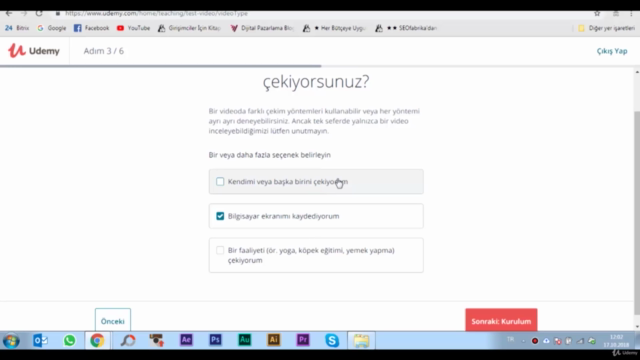Open the magnifier search app in the taskbar
Viewport: 640px width, 360px height.
pyautogui.click(x=128, y=340)
